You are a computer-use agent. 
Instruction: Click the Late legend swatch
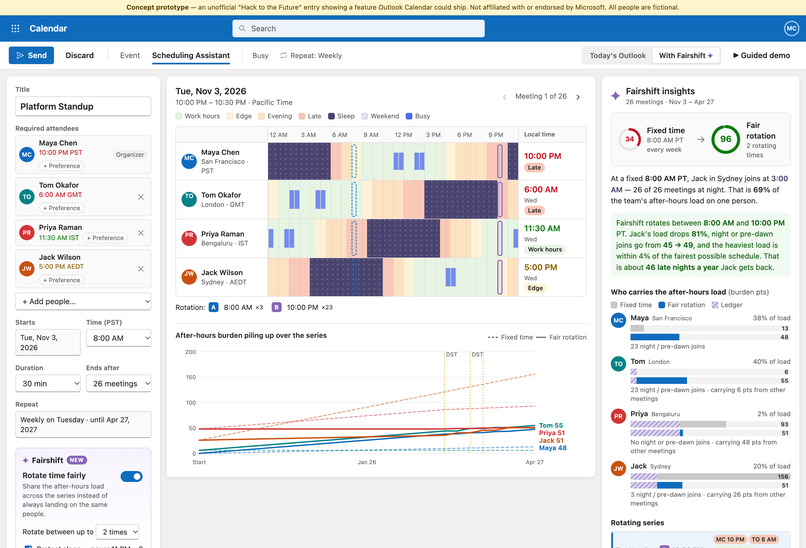click(x=302, y=116)
